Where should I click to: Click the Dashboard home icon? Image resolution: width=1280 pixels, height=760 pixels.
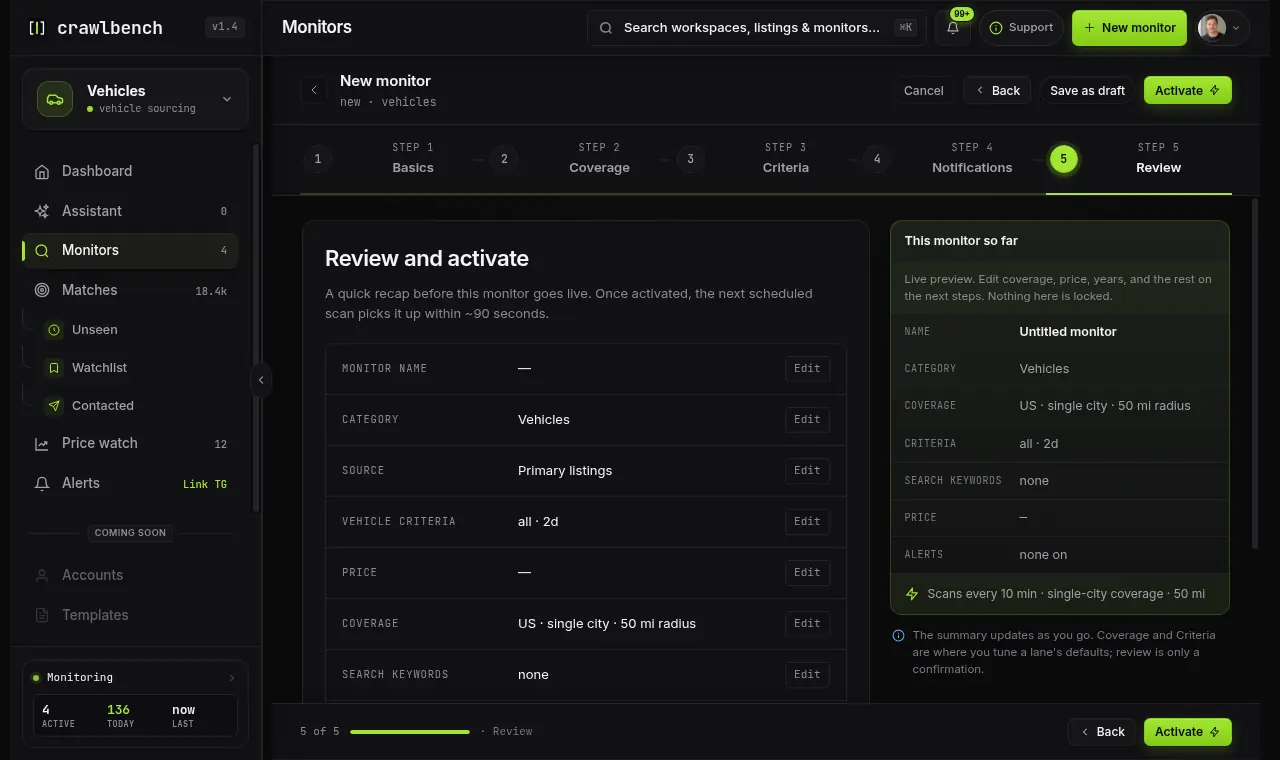[42, 171]
